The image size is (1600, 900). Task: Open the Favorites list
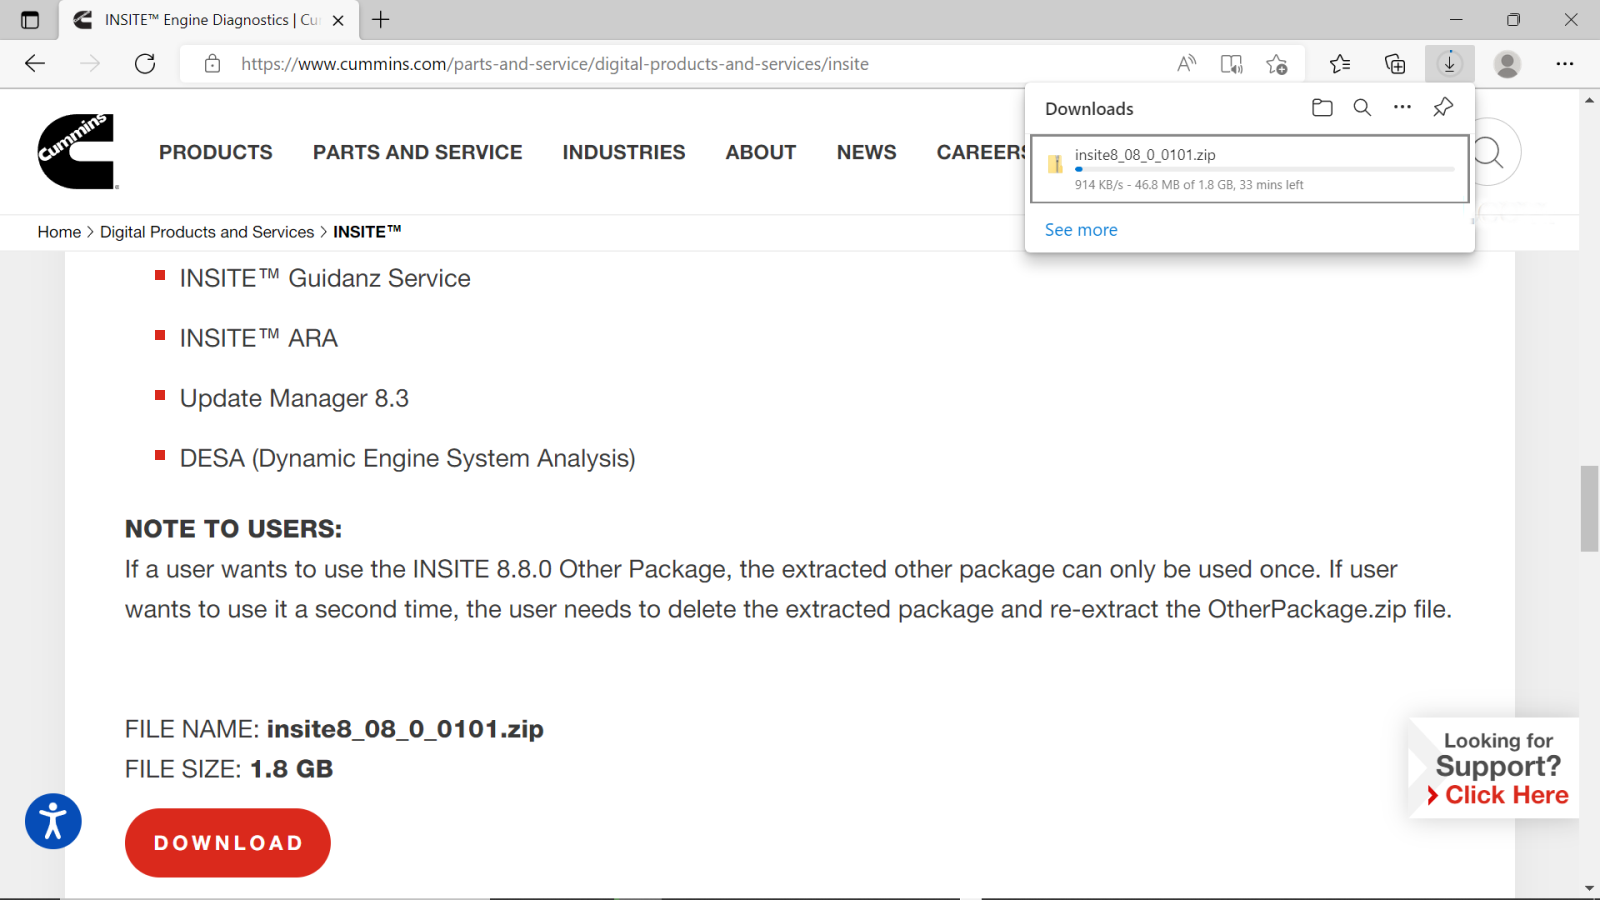1340,64
